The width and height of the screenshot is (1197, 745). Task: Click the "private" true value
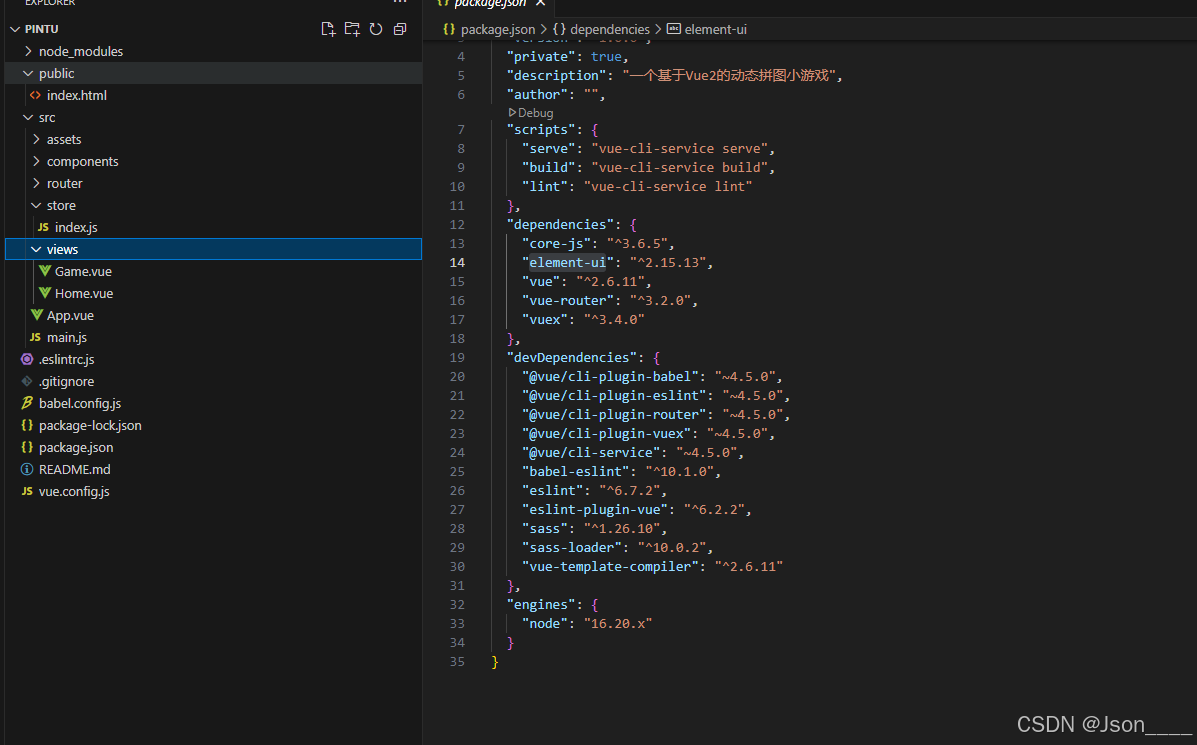pos(606,56)
